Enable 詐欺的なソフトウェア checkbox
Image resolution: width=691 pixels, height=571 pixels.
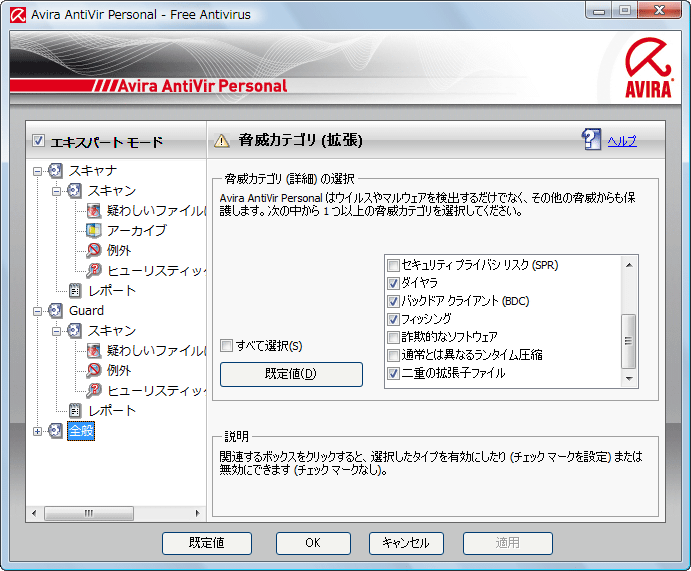tap(393, 337)
